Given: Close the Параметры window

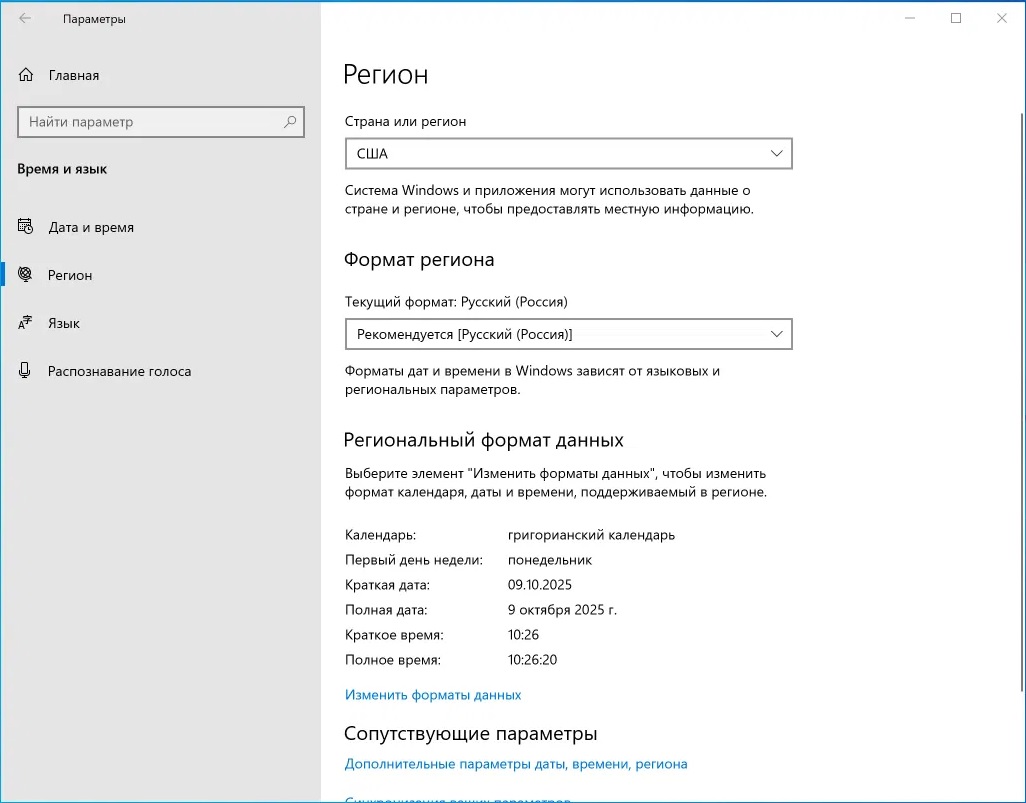Looking at the screenshot, I should (x=1002, y=18).
